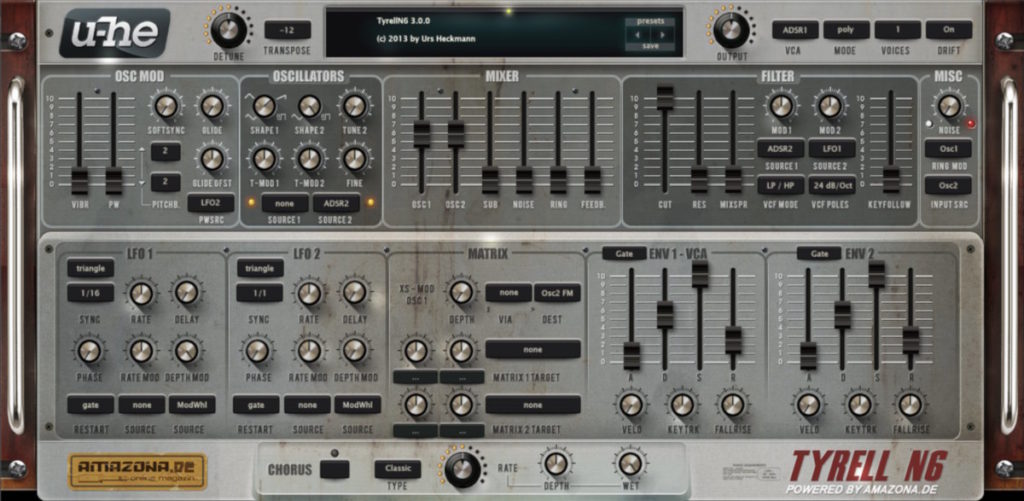Click the u-he logo badge
This screenshot has height=501, width=1024.
(x=115, y=32)
